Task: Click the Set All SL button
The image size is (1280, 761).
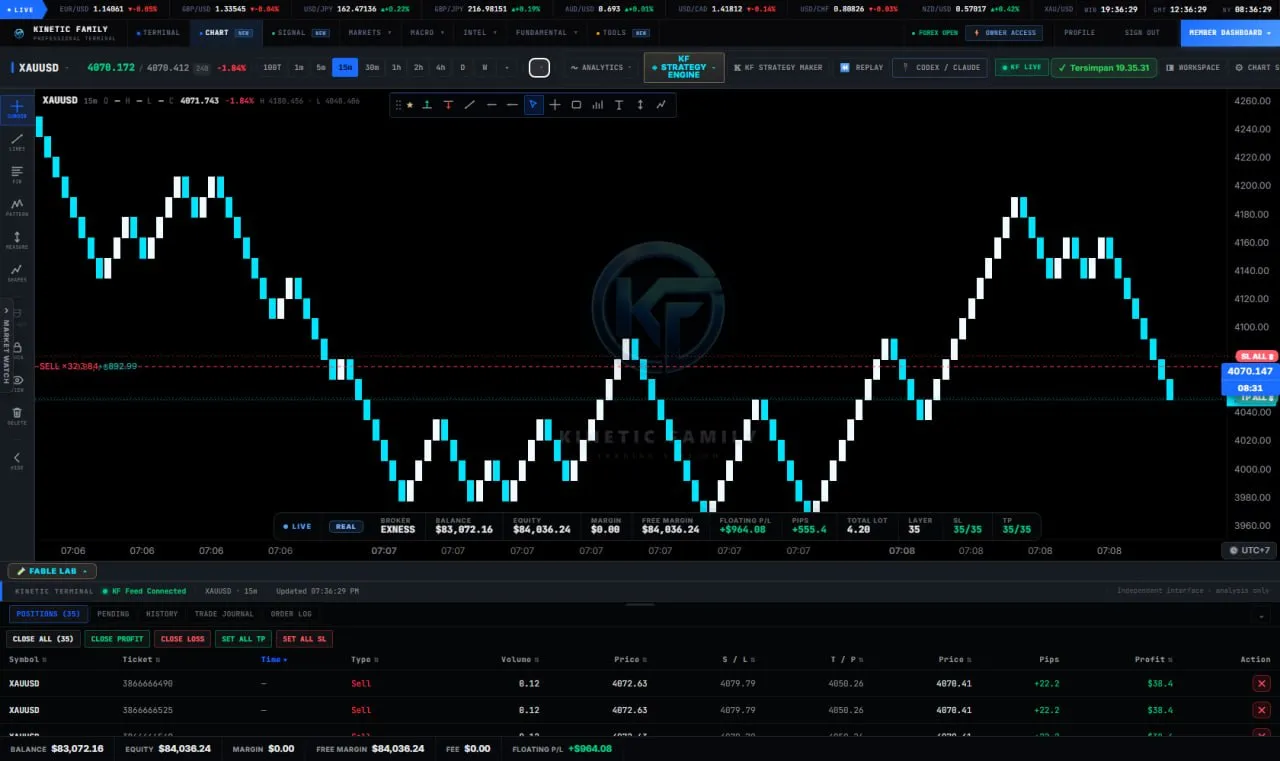Action: [x=304, y=639]
